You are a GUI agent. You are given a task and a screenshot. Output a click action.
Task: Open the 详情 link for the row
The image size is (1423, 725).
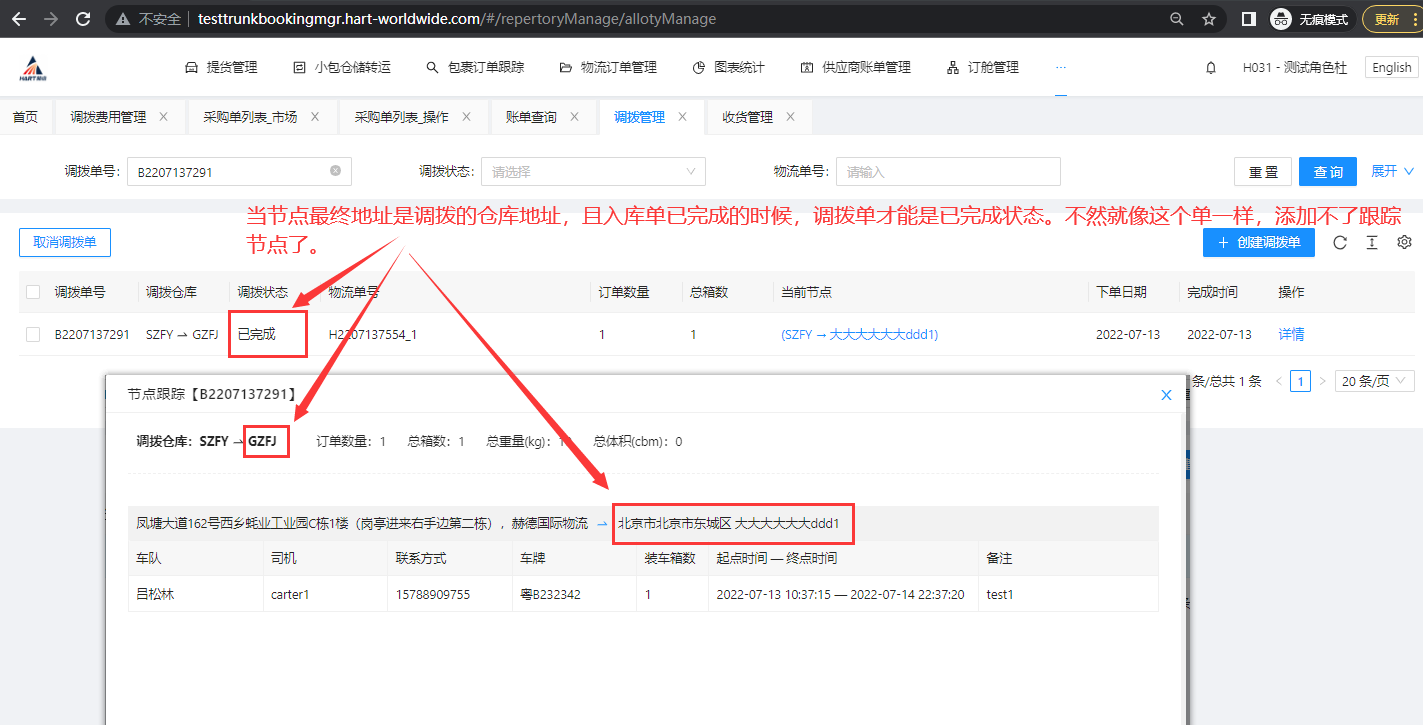coord(1291,335)
